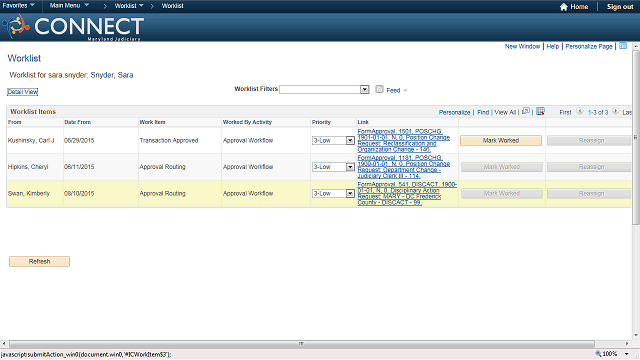
Task: Click the Personalize grid link
Action: pos(454,112)
